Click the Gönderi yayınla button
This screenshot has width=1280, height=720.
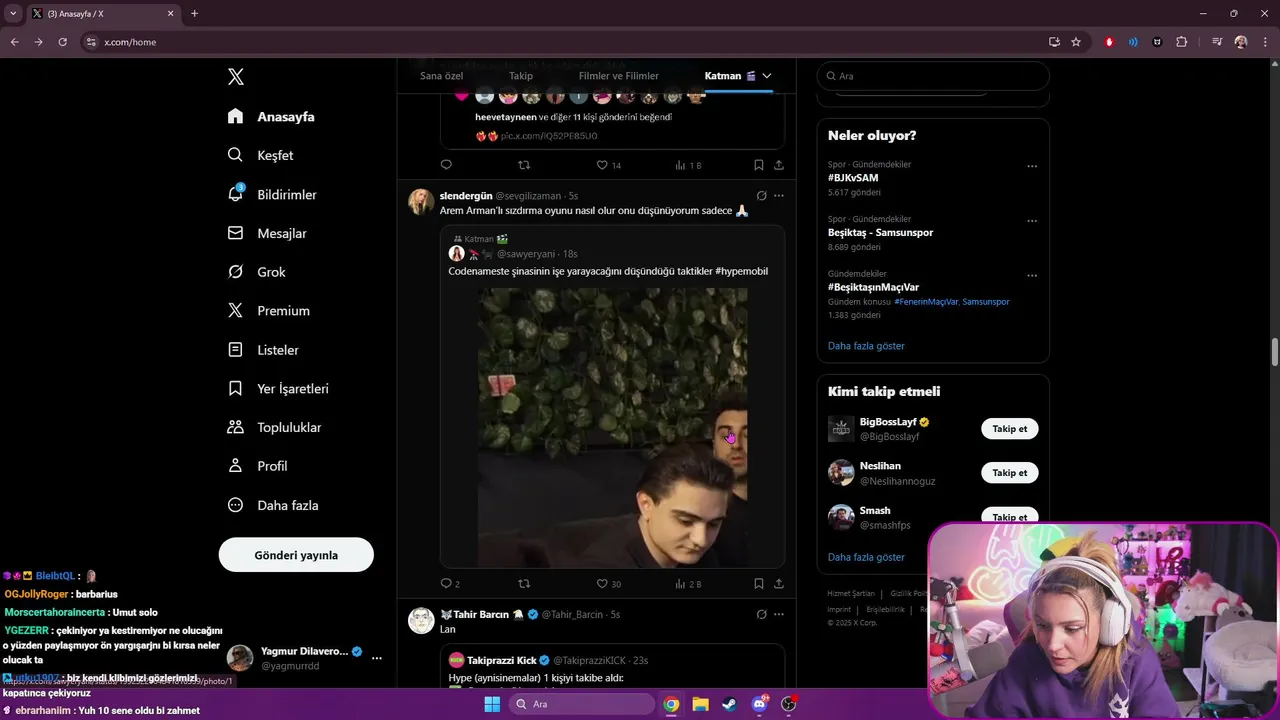click(x=296, y=555)
